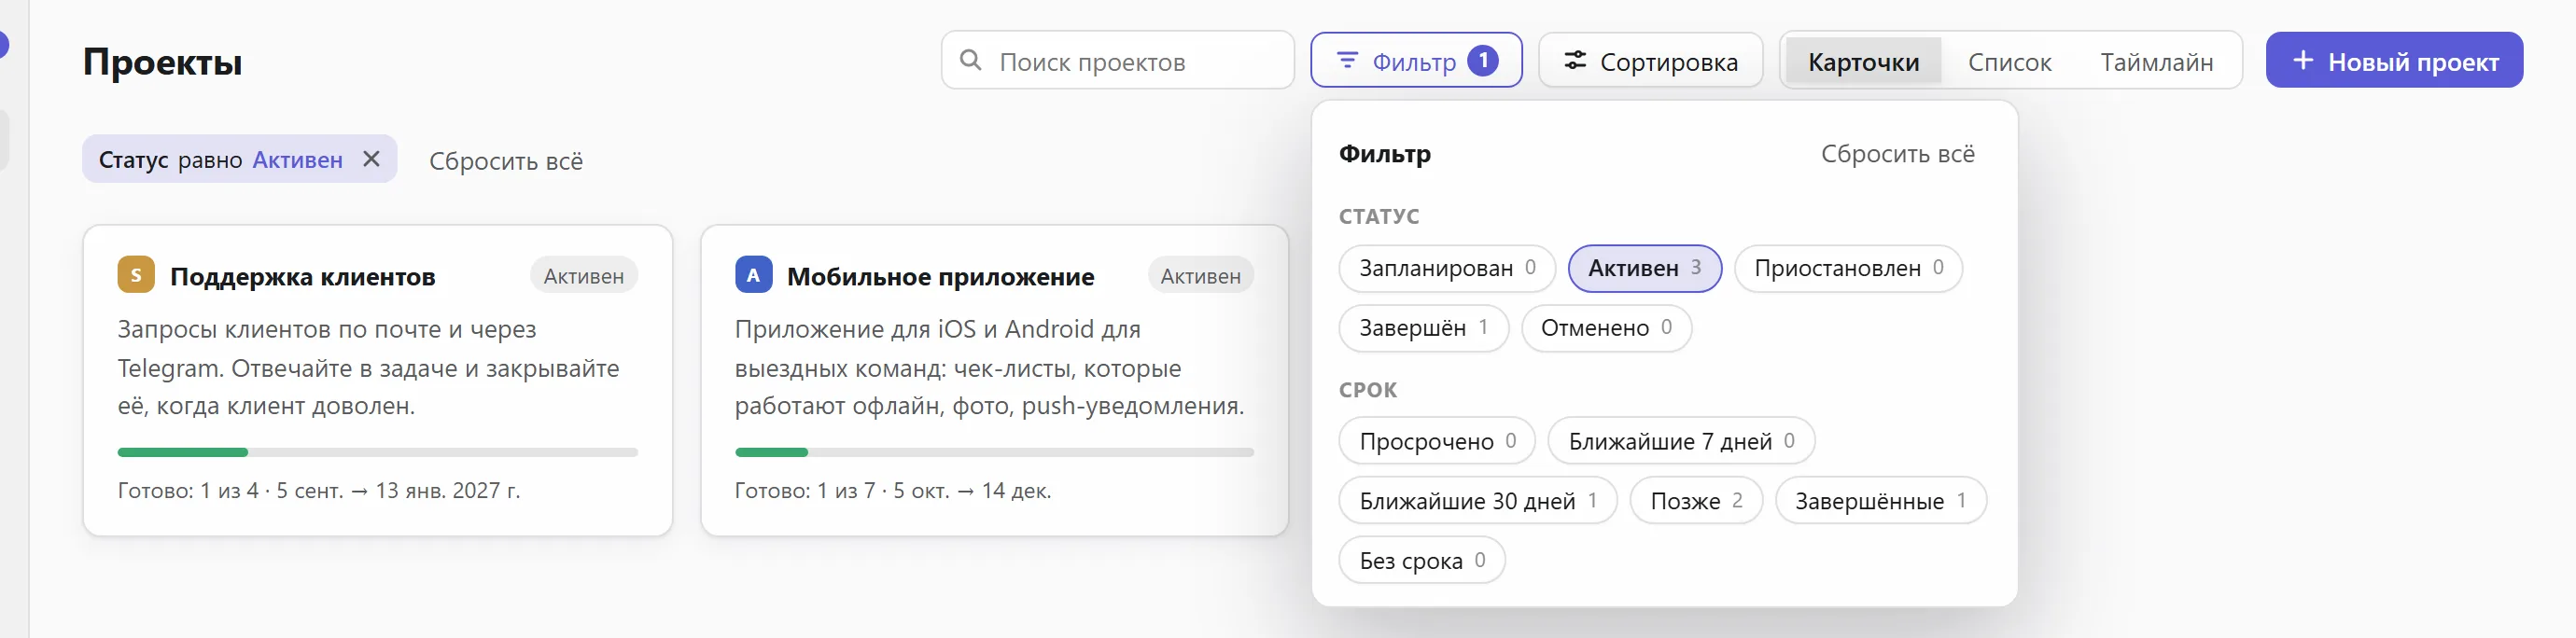Click Сбросить всё in the Фильтр panel
2576x638 pixels.
(x=1897, y=153)
